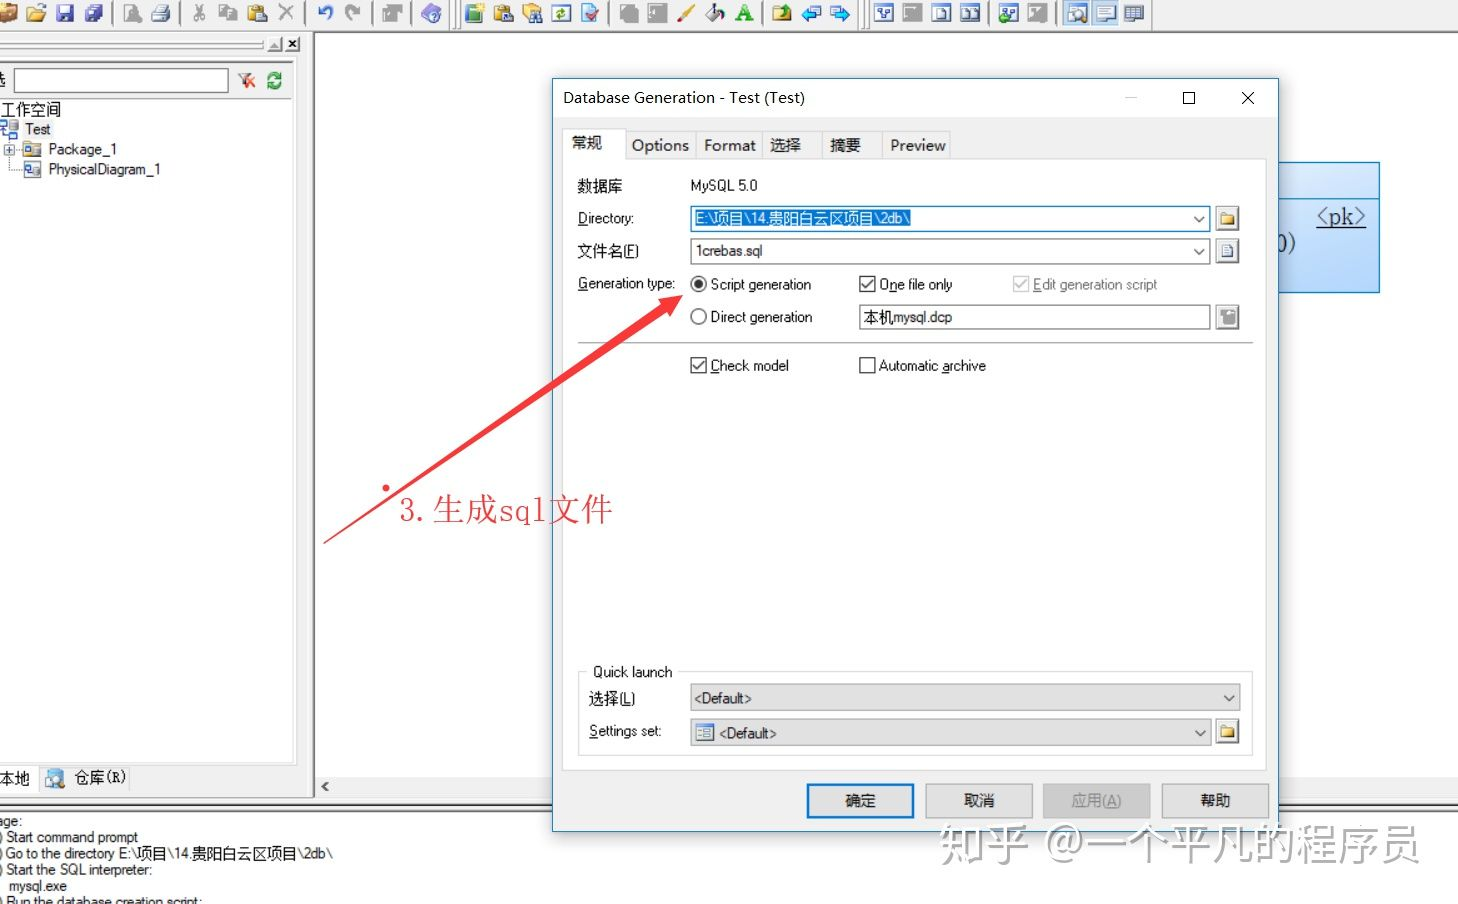Save the model with the floppy disk icon
The height and width of the screenshot is (904, 1458).
coord(65,13)
